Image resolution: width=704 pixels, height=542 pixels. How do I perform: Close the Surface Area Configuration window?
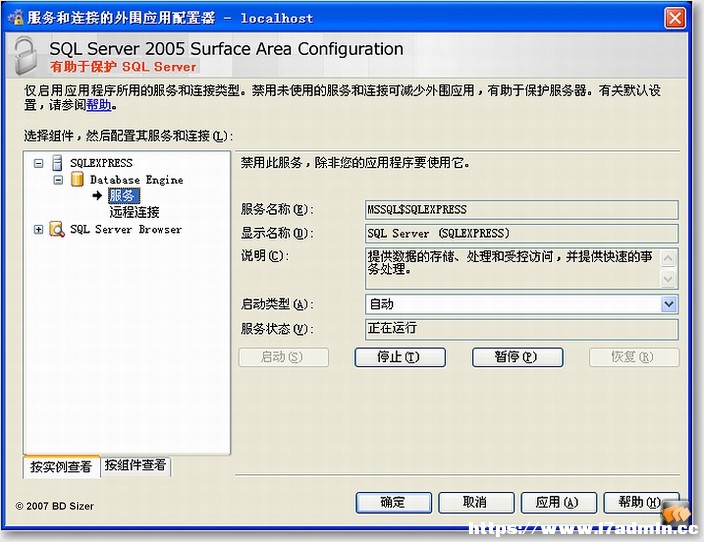pyautogui.click(x=675, y=18)
